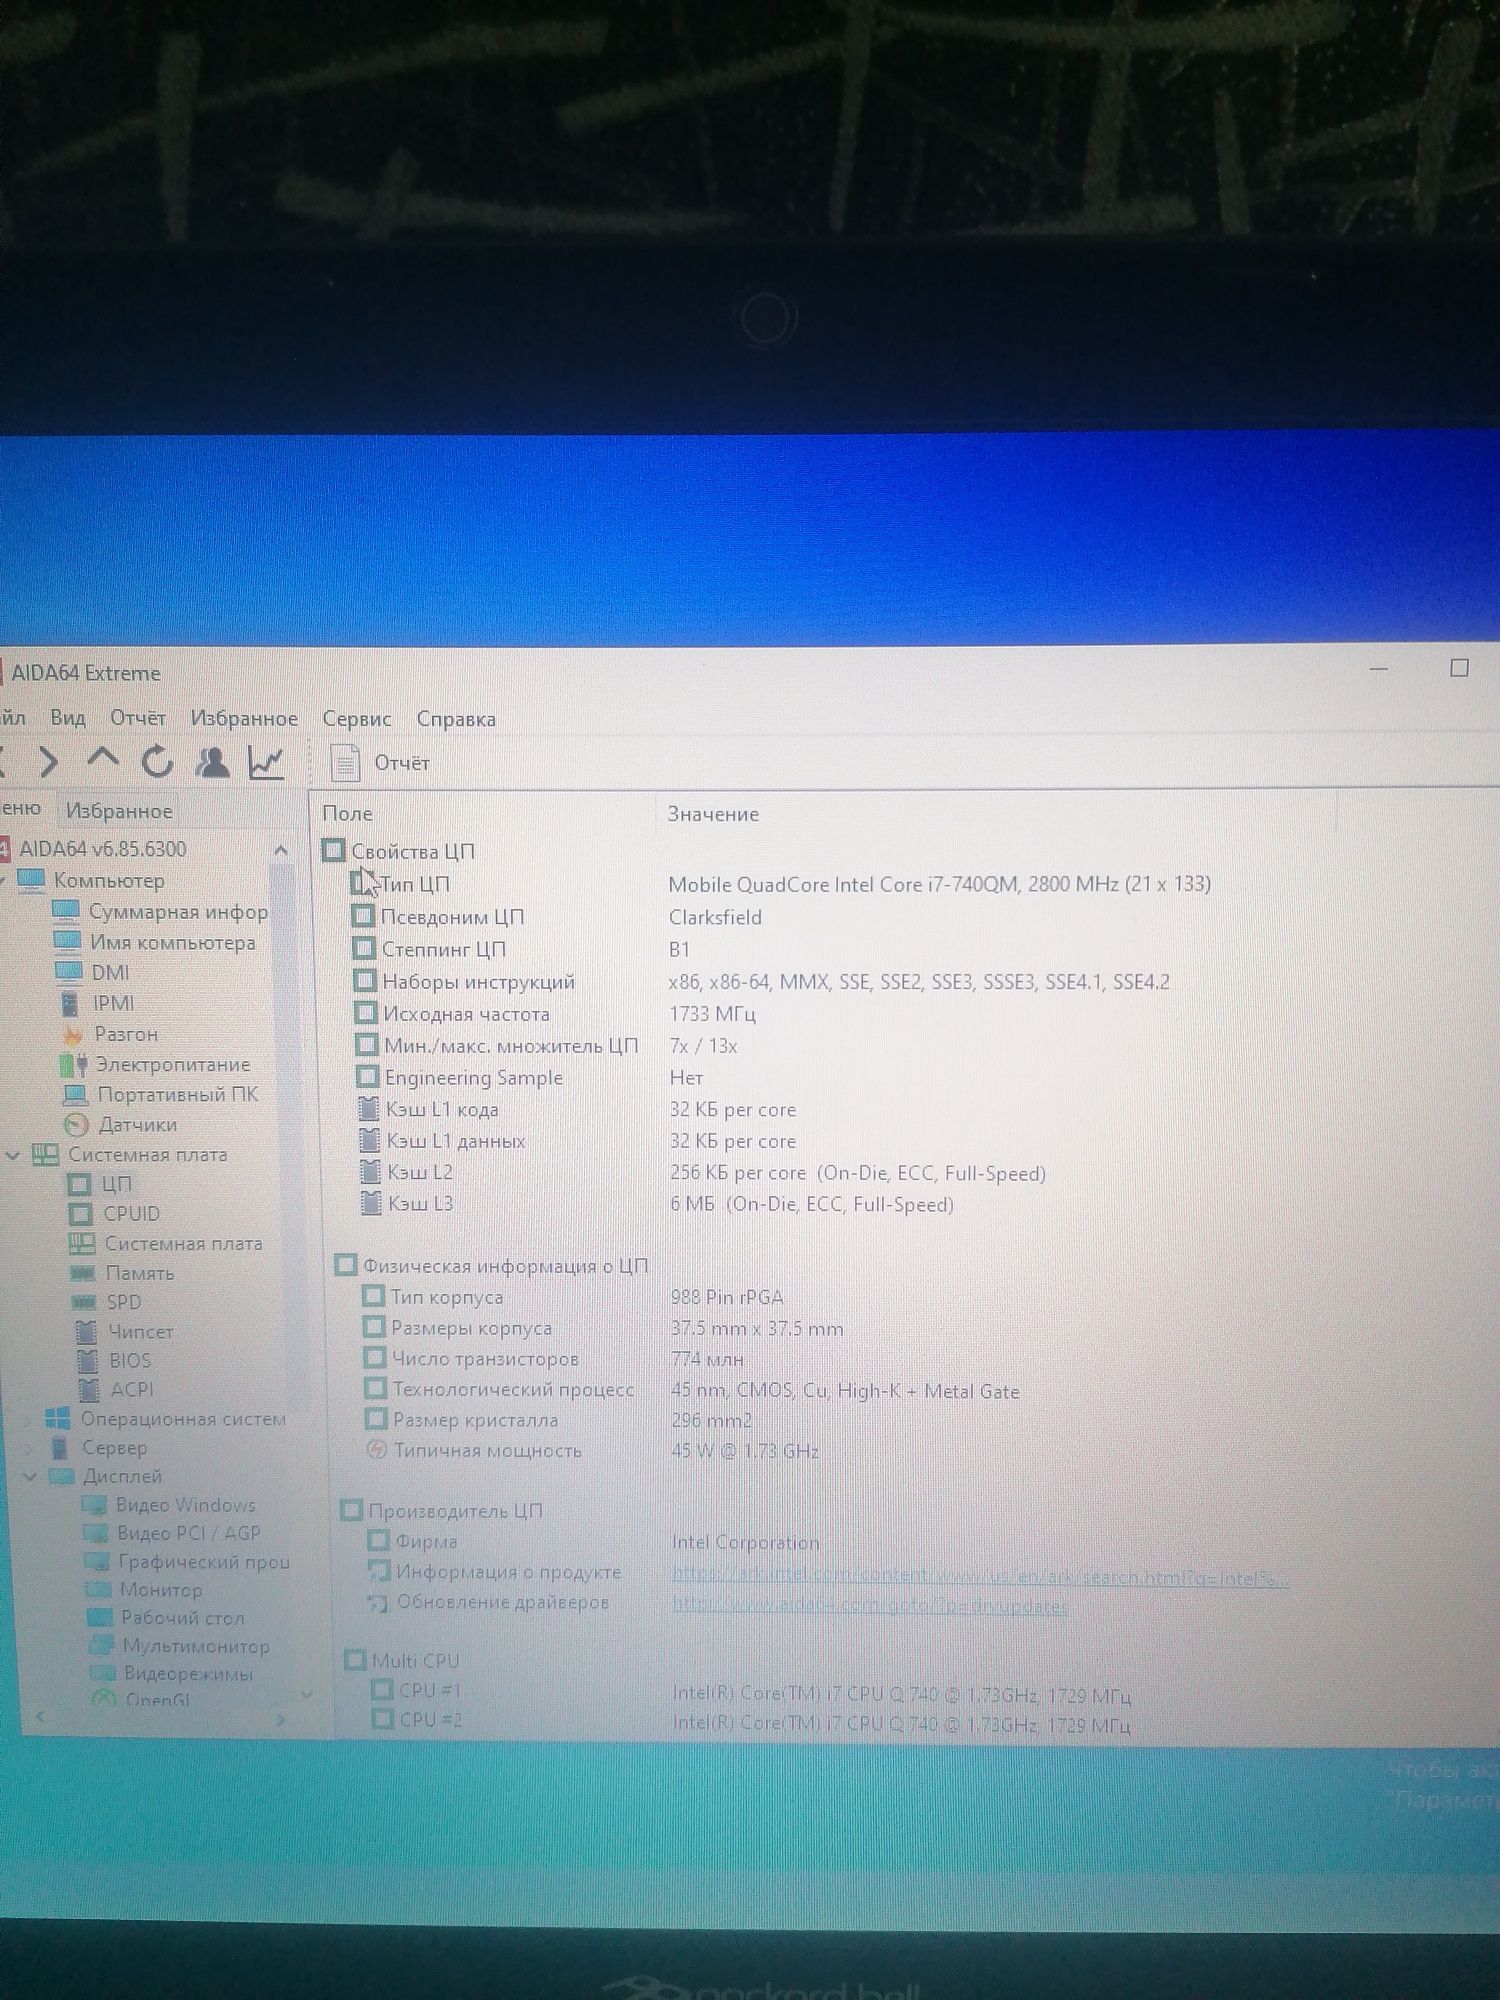
Task: Select the Память memory icon
Action: [x=83, y=1274]
